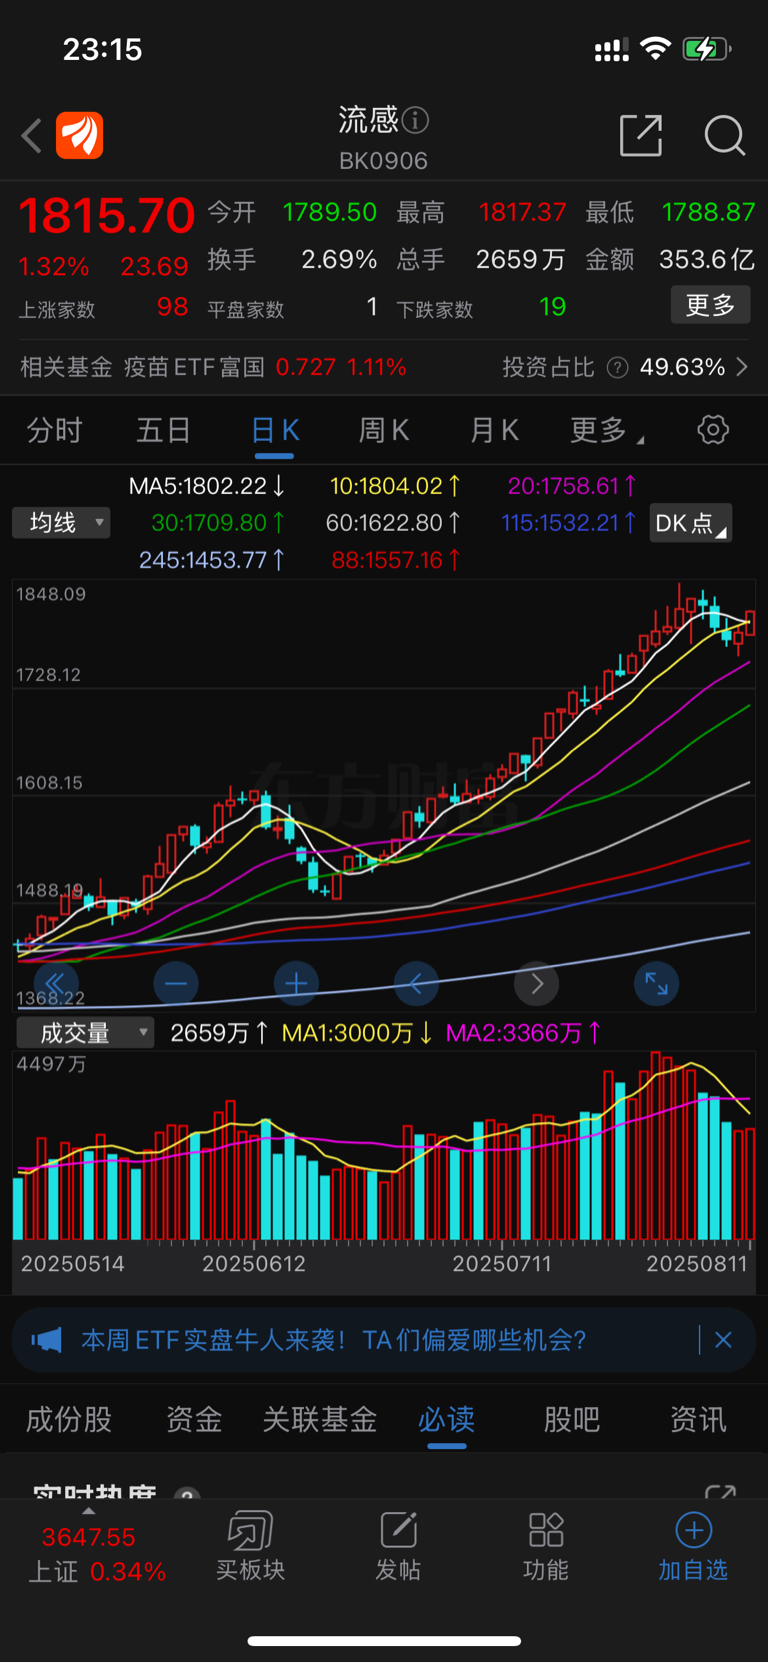The height and width of the screenshot is (1663, 768).
Task: Expand the 更多 chart period dropdown
Action: pos(606,431)
